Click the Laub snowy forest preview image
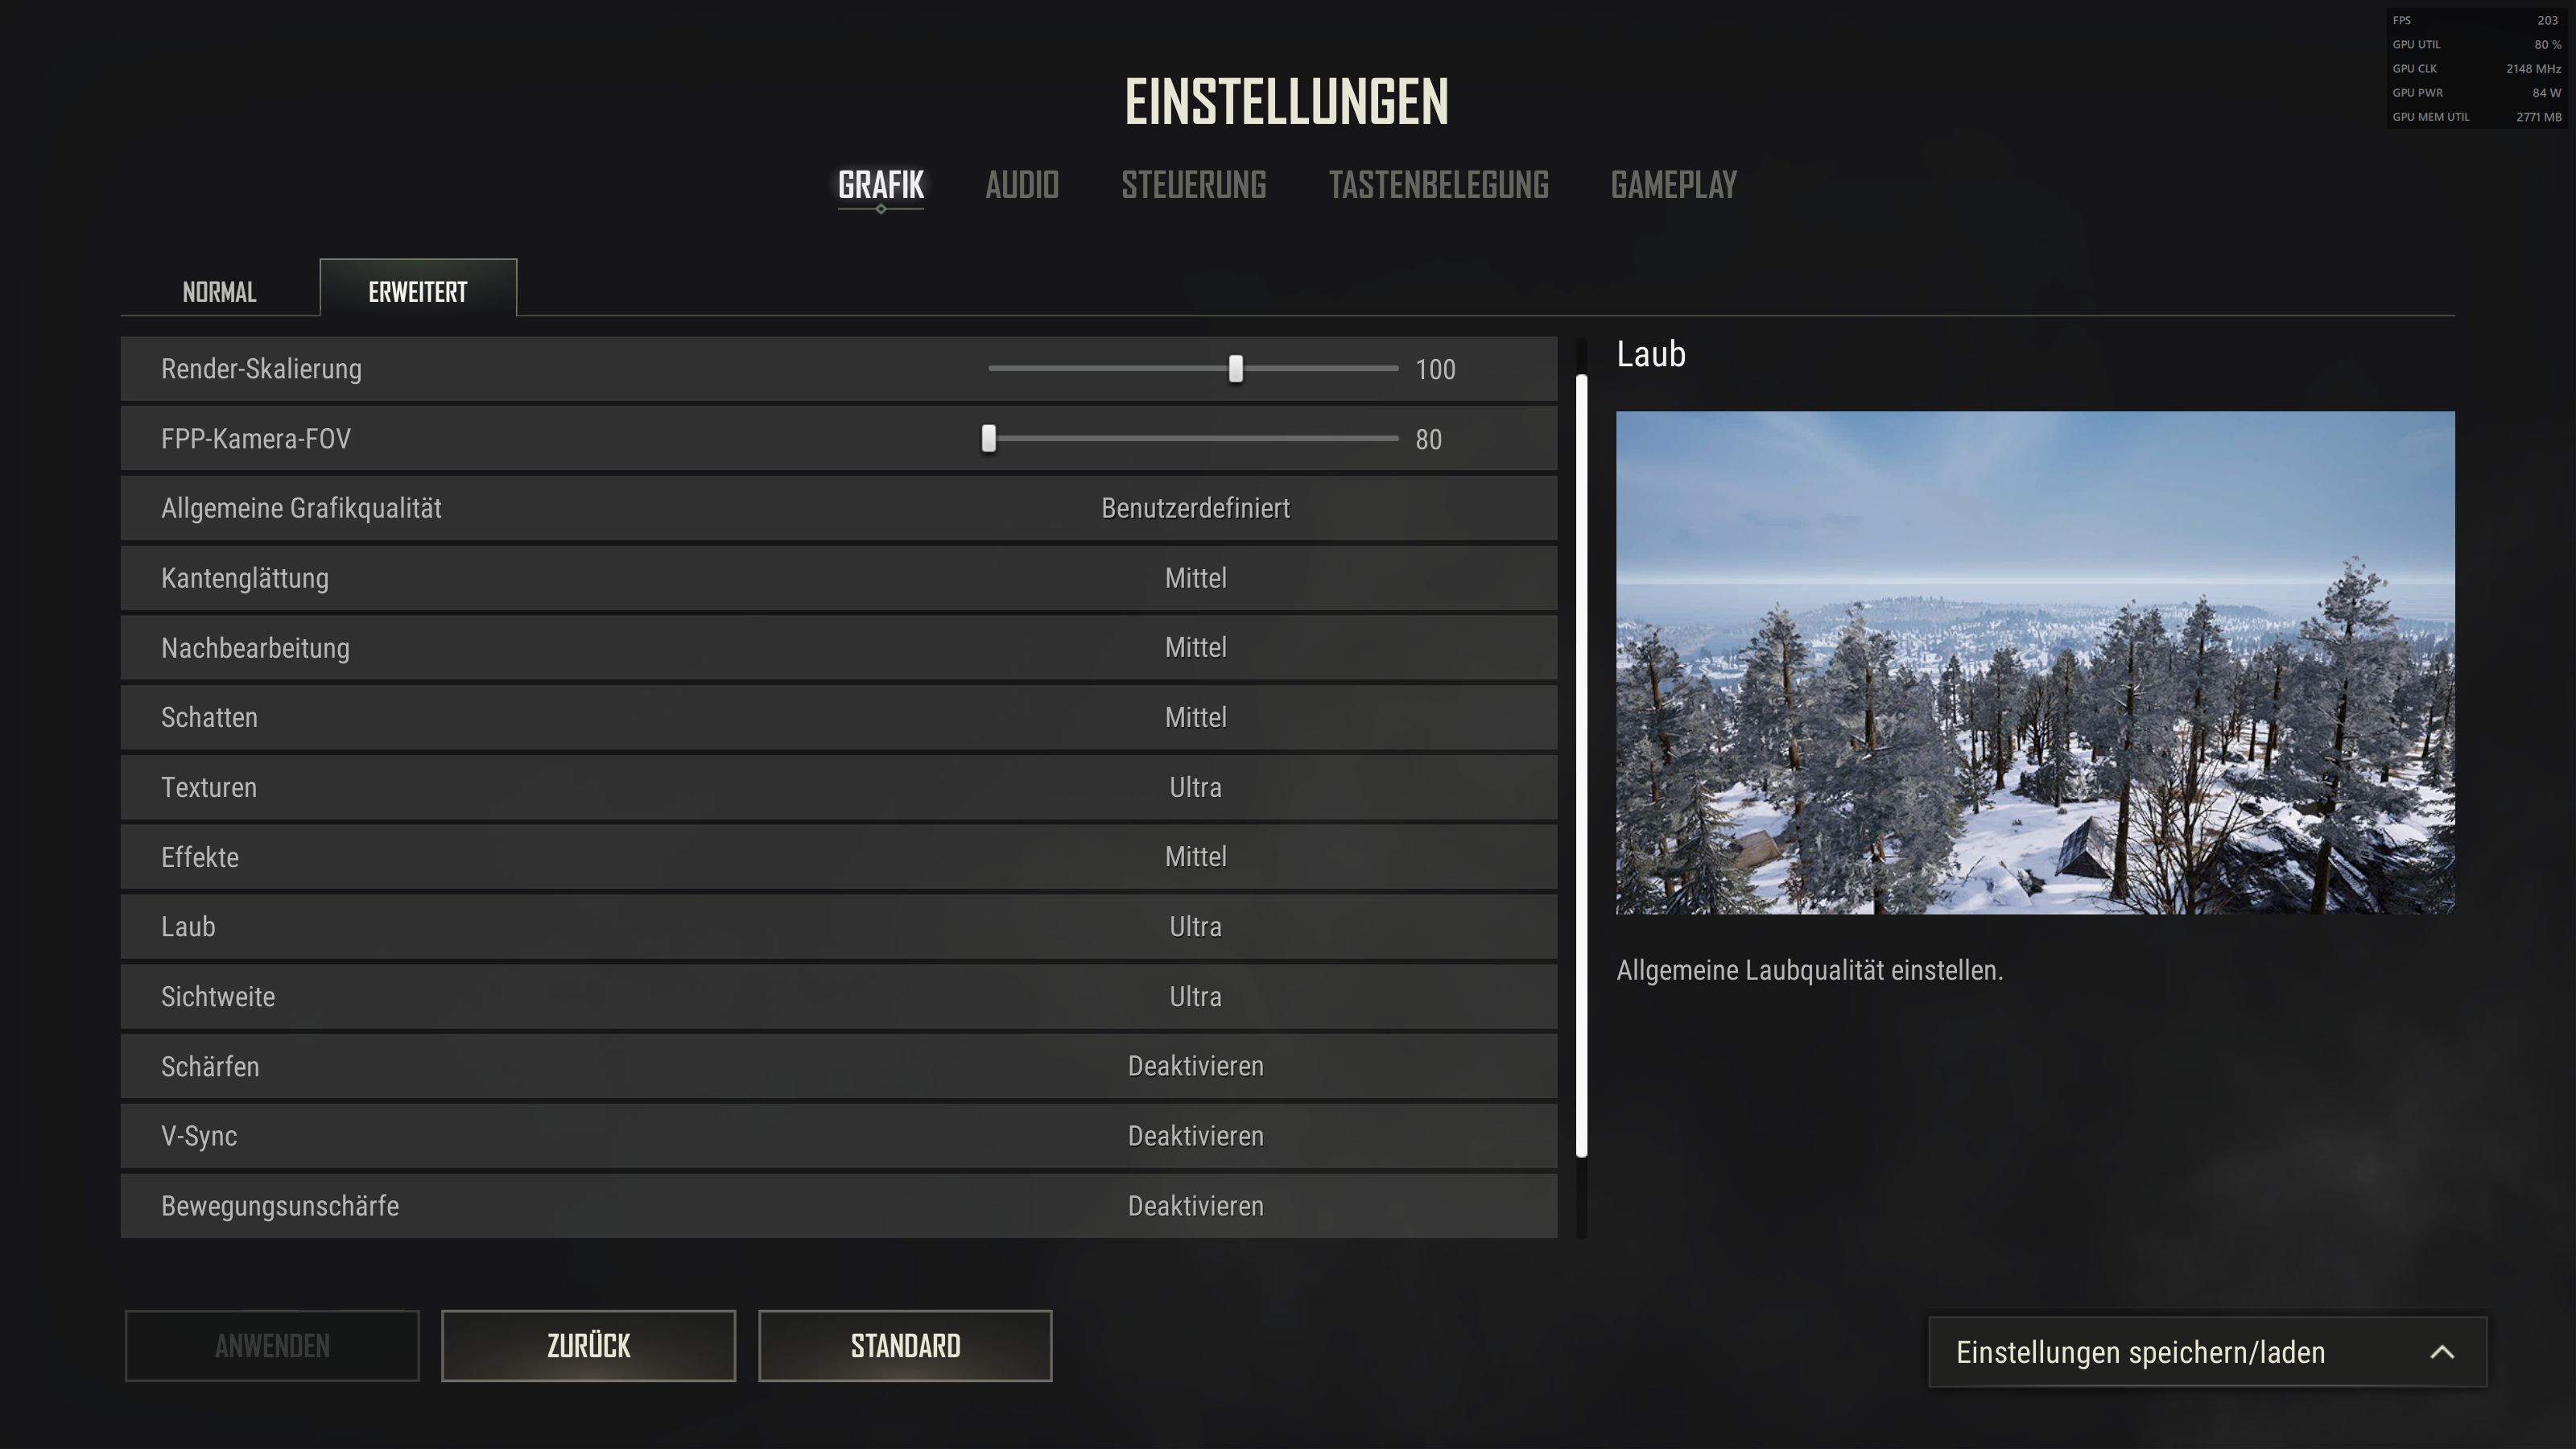This screenshot has width=2576, height=1449. click(2035, 662)
